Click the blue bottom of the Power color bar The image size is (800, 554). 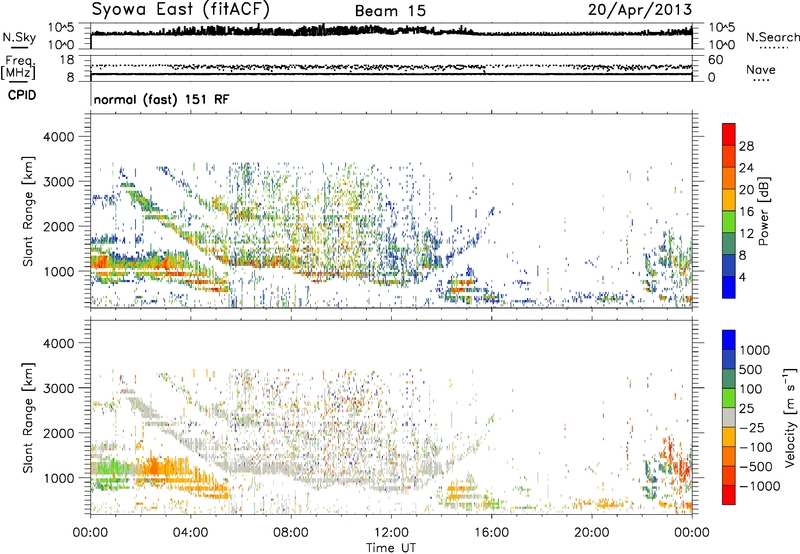[729, 288]
